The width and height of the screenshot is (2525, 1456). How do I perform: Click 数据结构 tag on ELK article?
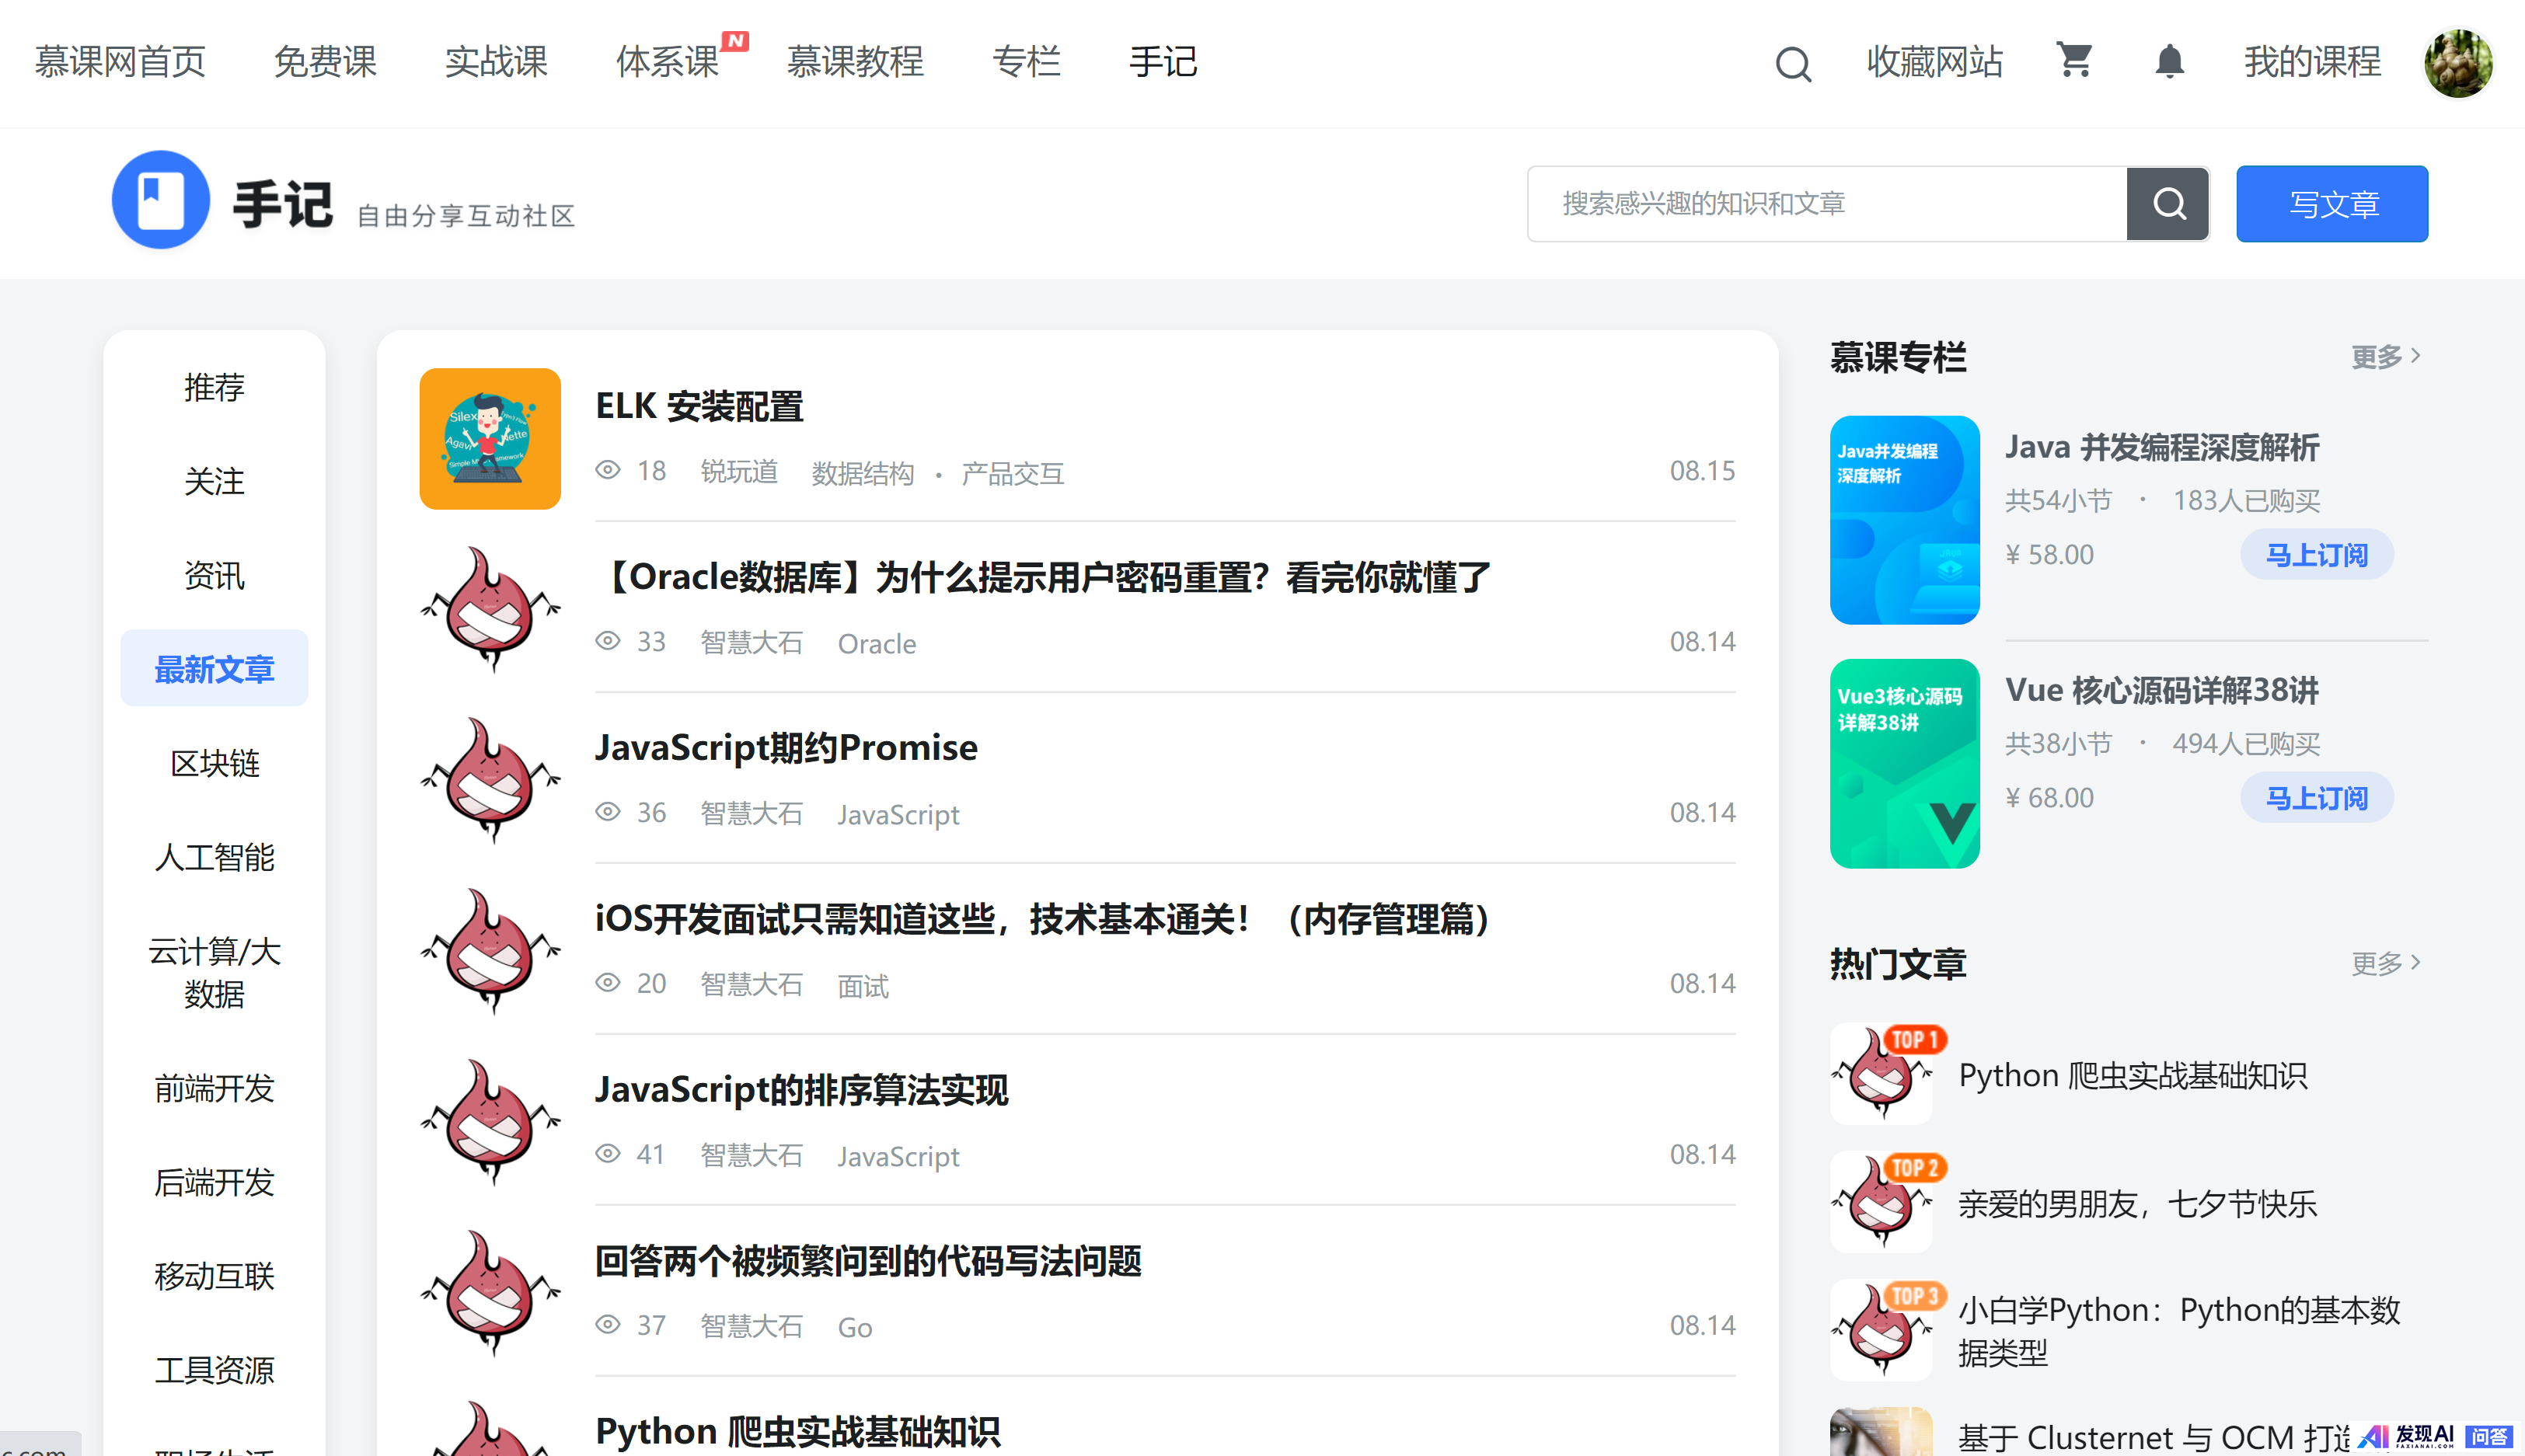point(863,473)
